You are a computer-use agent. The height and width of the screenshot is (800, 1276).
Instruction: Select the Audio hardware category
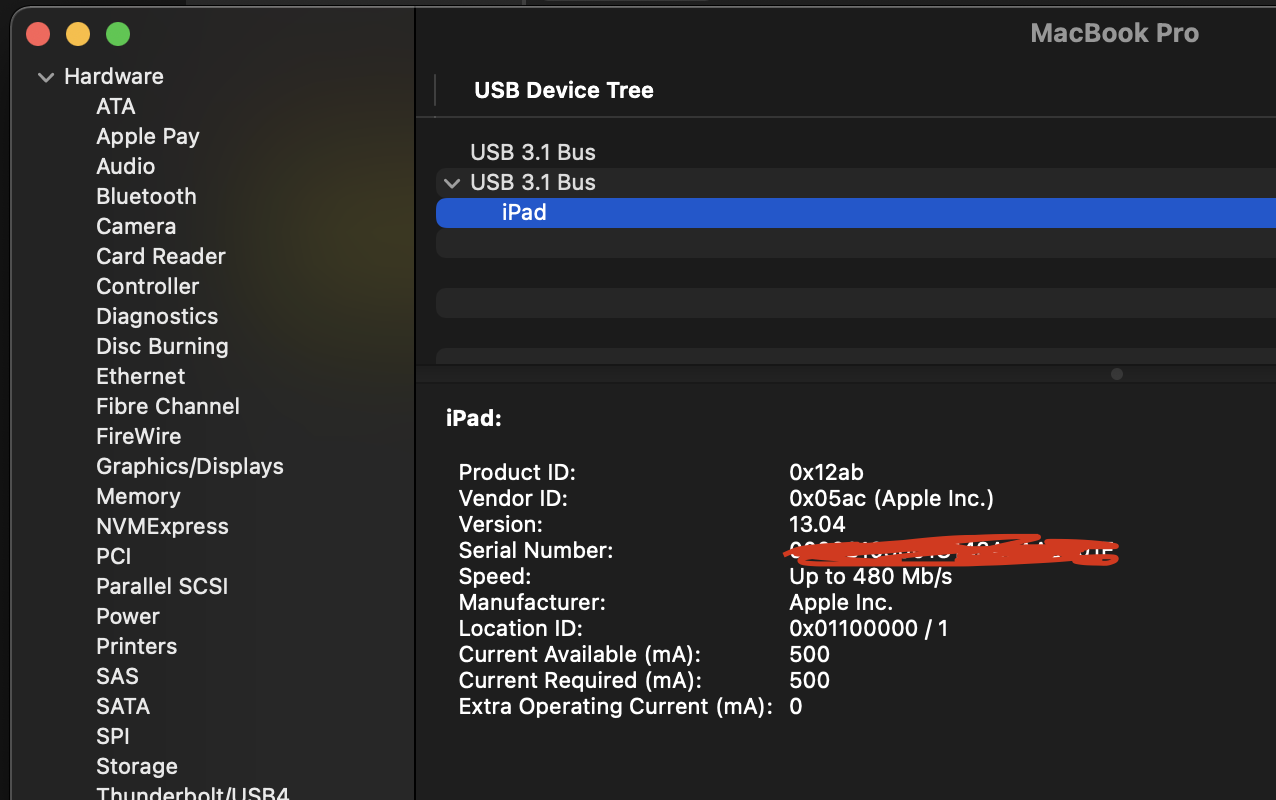125,167
